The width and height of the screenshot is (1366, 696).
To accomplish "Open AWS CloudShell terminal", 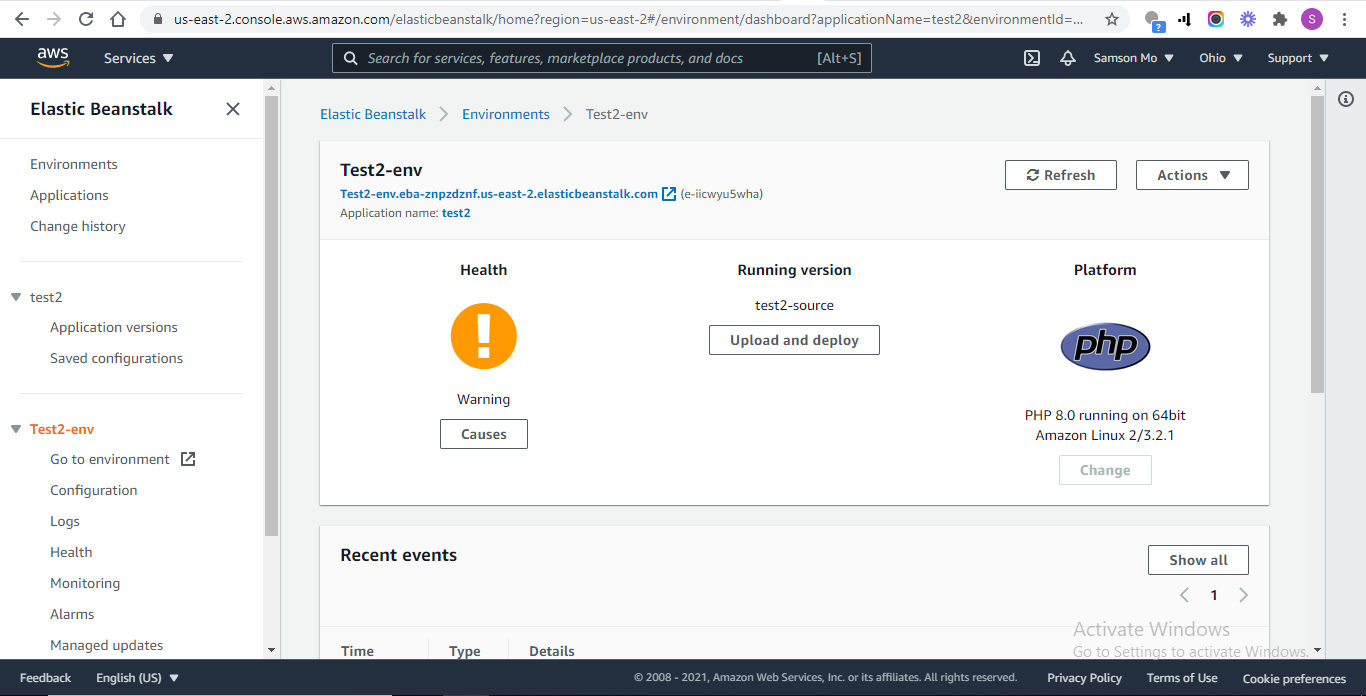I will tap(1031, 58).
